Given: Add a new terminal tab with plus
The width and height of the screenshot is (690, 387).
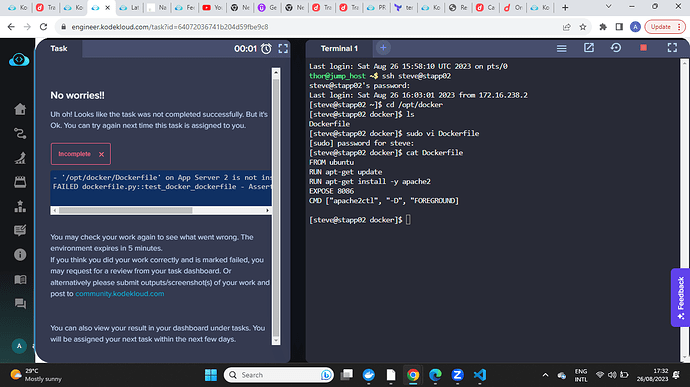Looking at the screenshot, I should pyautogui.click(x=383, y=48).
